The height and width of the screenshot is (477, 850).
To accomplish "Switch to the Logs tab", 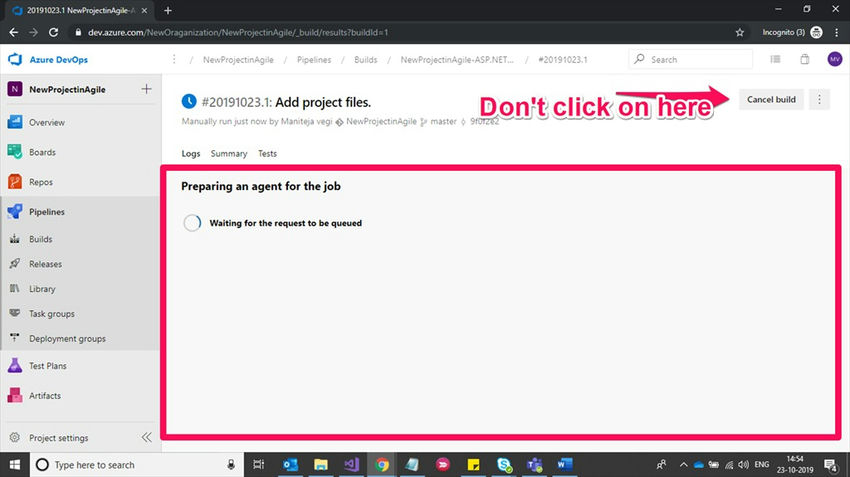I will (190, 153).
